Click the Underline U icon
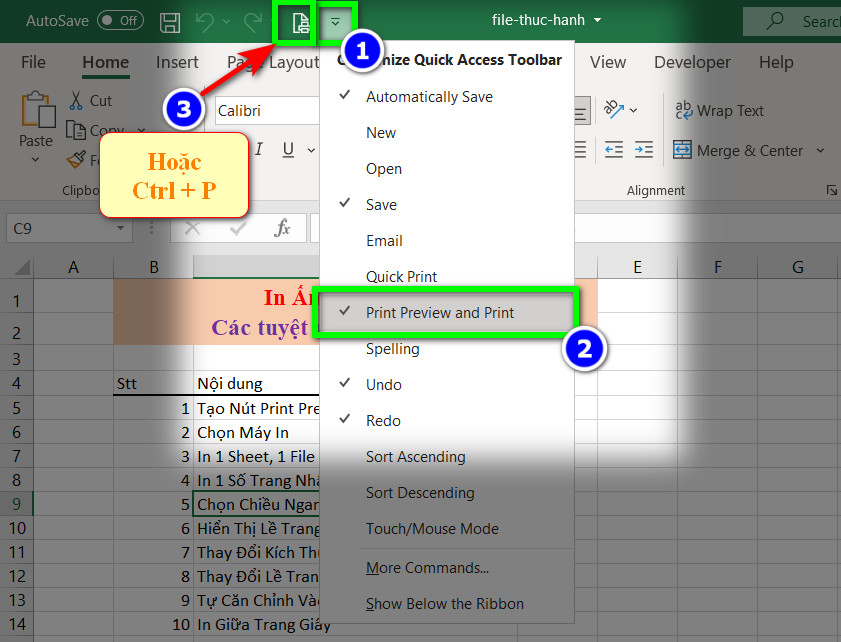The image size is (841, 642). (x=288, y=150)
